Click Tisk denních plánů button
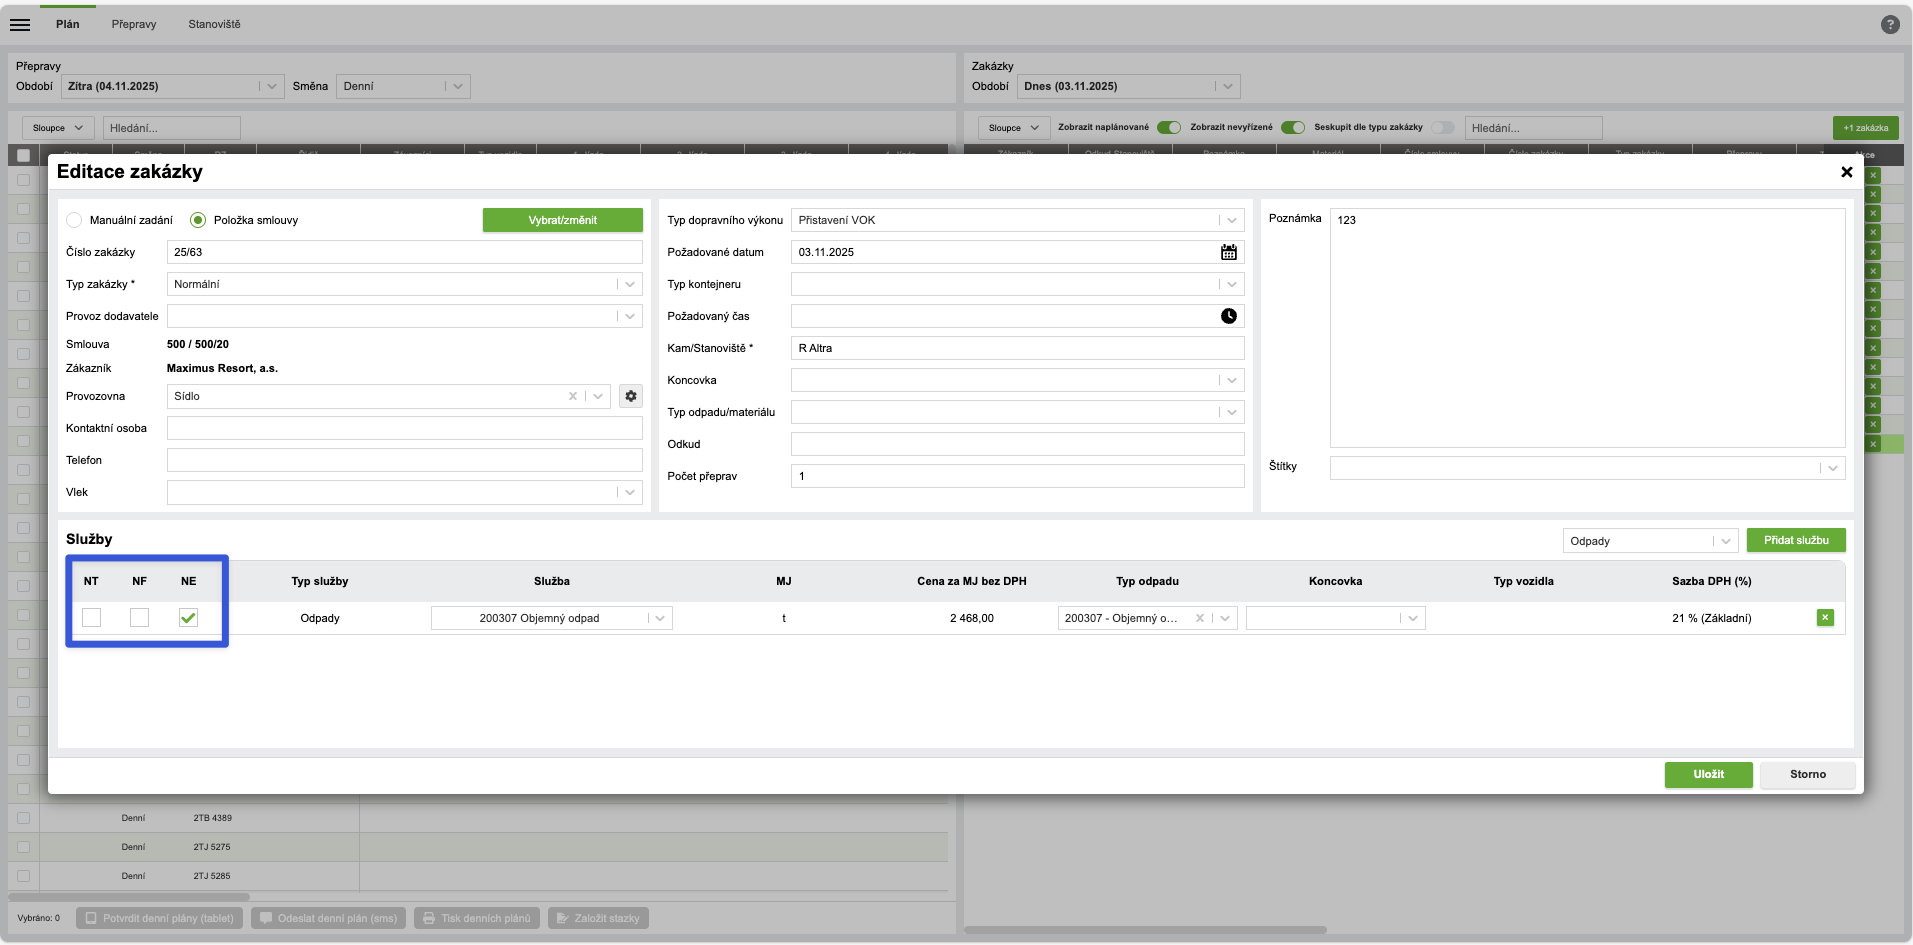The width and height of the screenshot is (1913, 945). (x=477, y=918)
